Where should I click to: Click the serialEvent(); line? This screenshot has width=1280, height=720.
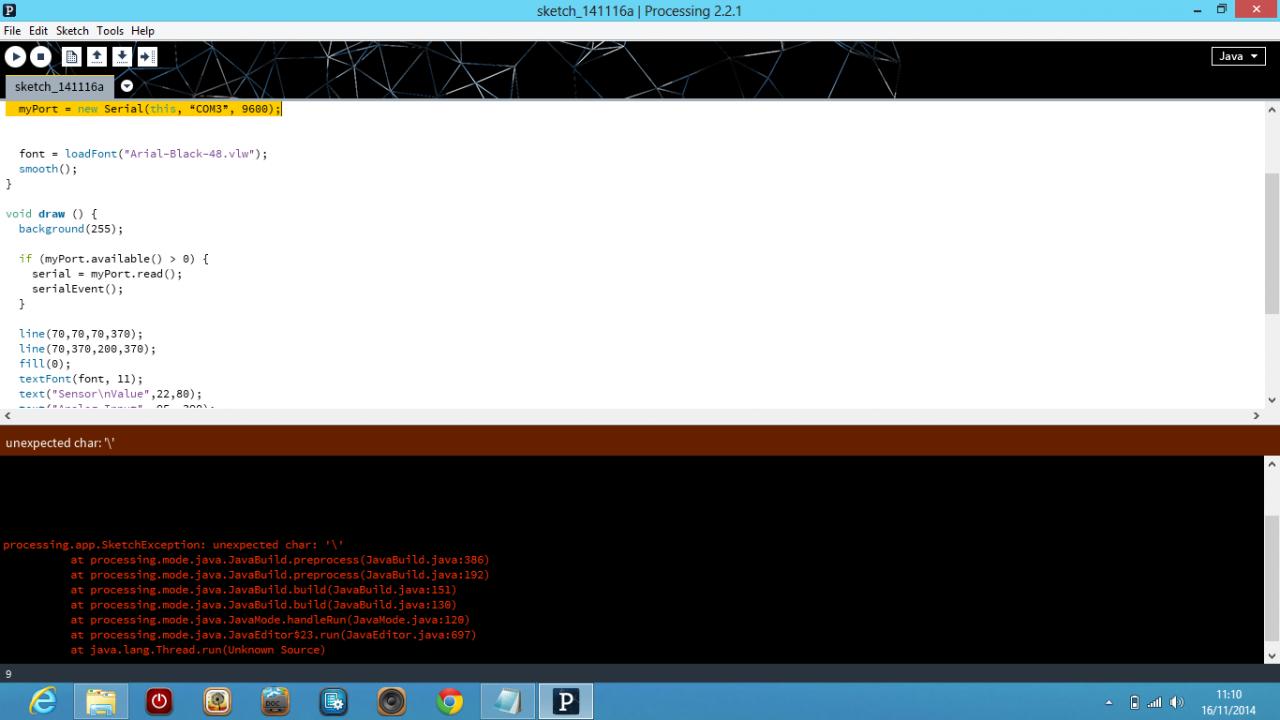(x=78, y=289)
